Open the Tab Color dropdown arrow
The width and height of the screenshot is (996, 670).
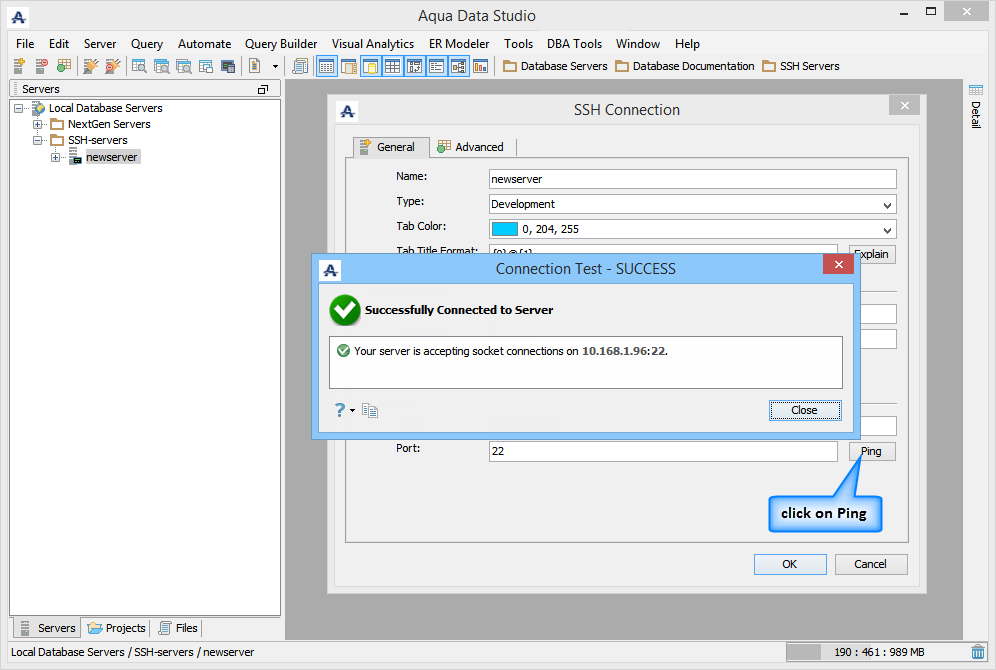click(x=887, y=230)
